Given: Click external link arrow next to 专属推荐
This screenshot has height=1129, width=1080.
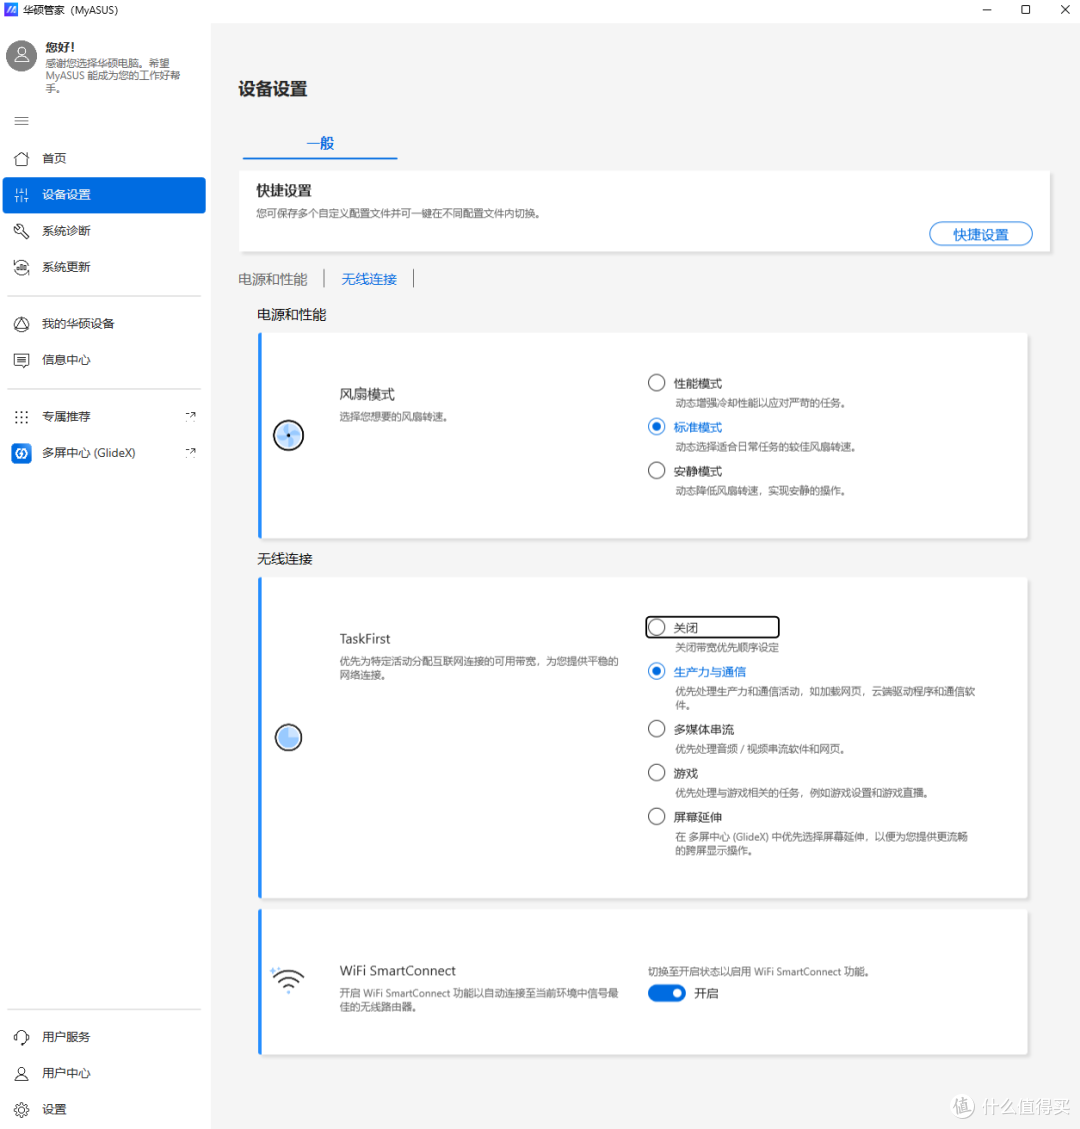Looking at the screenshot, I should (190, 416).
